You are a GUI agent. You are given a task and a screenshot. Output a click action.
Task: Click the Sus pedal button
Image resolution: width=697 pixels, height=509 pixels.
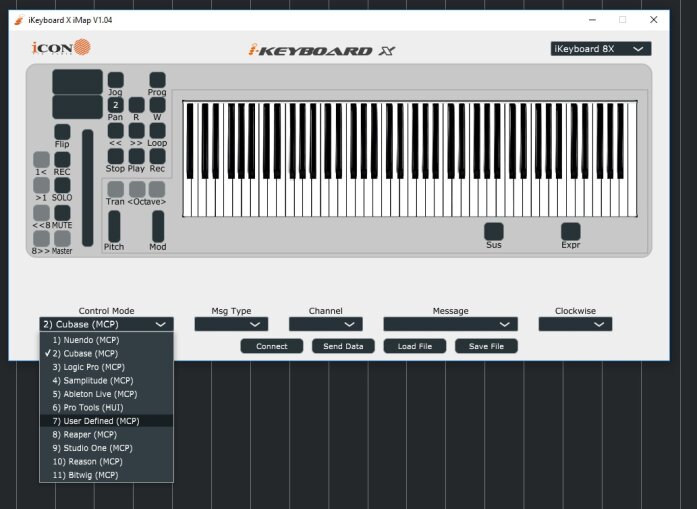pos(493,232)
